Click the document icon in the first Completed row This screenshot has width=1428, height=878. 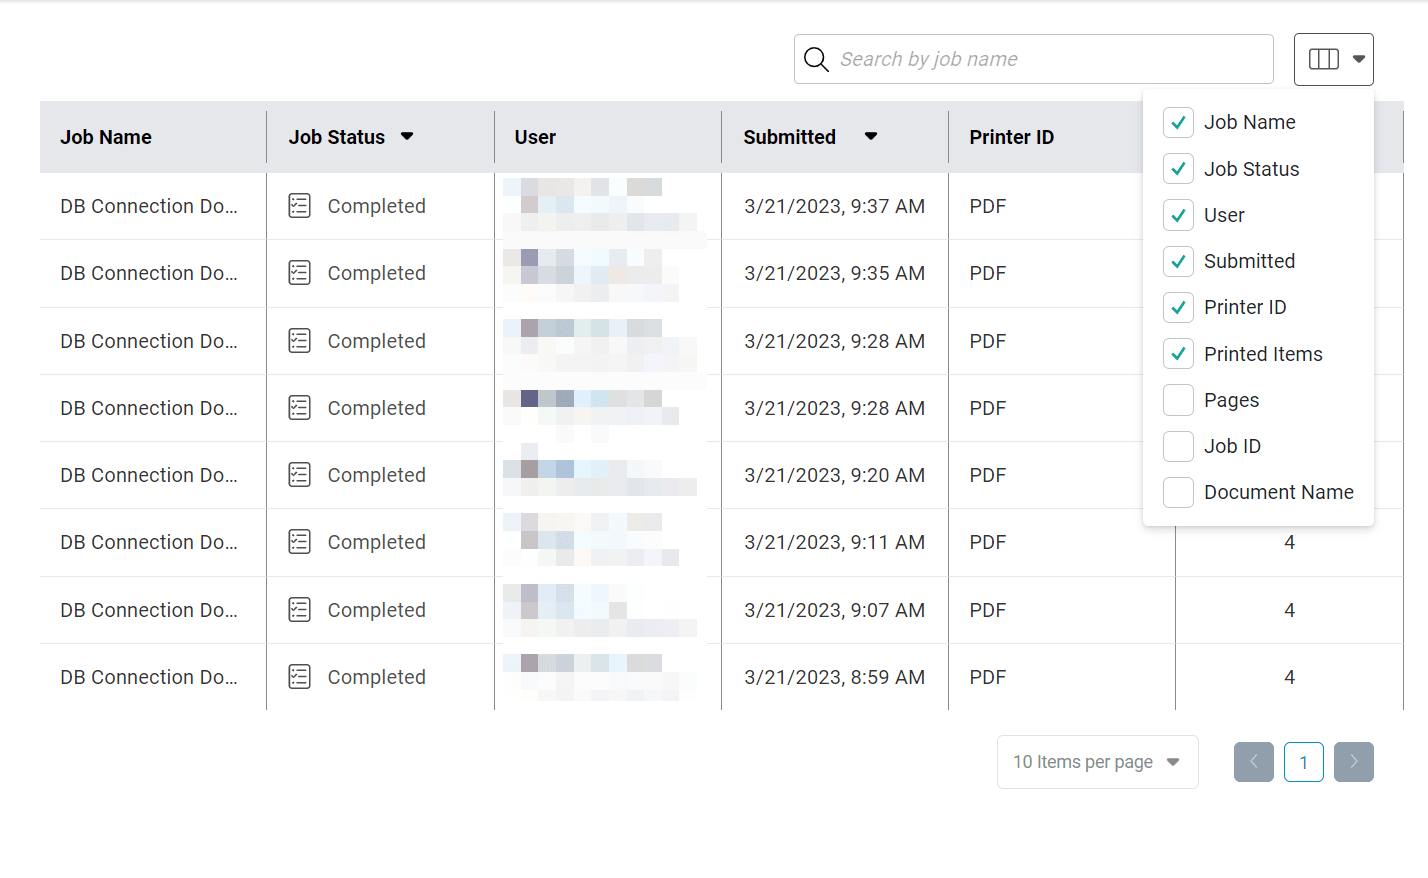[299, 205]
